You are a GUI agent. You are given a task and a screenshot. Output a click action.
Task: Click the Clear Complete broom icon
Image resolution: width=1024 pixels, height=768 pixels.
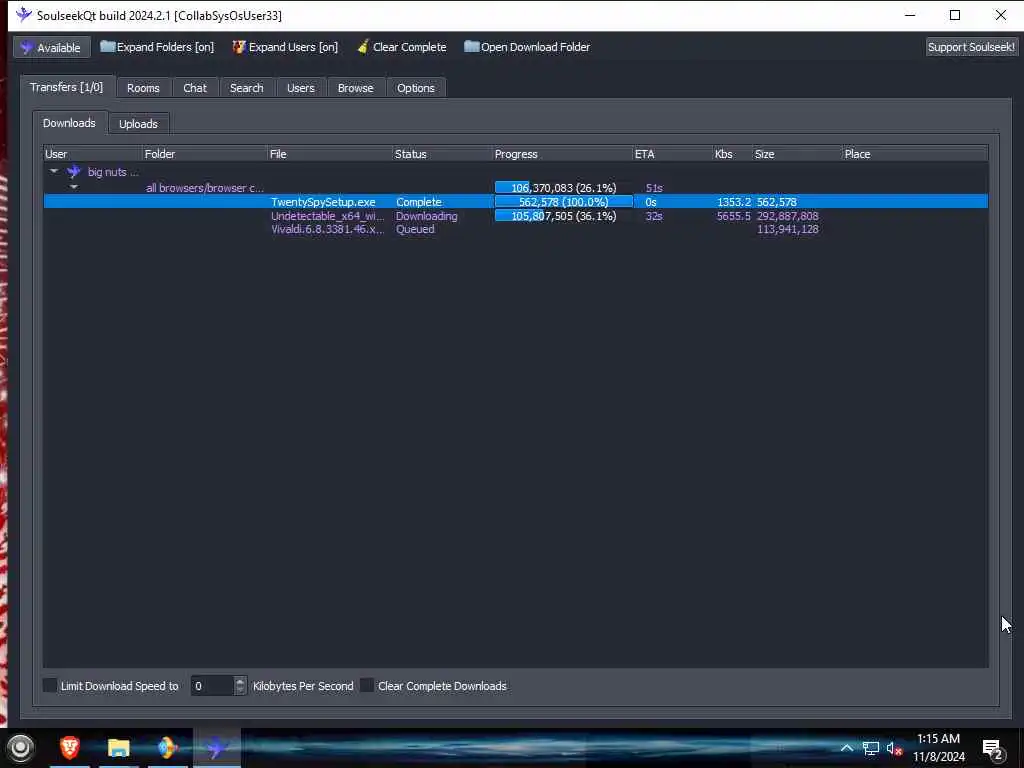pos(363,47)
